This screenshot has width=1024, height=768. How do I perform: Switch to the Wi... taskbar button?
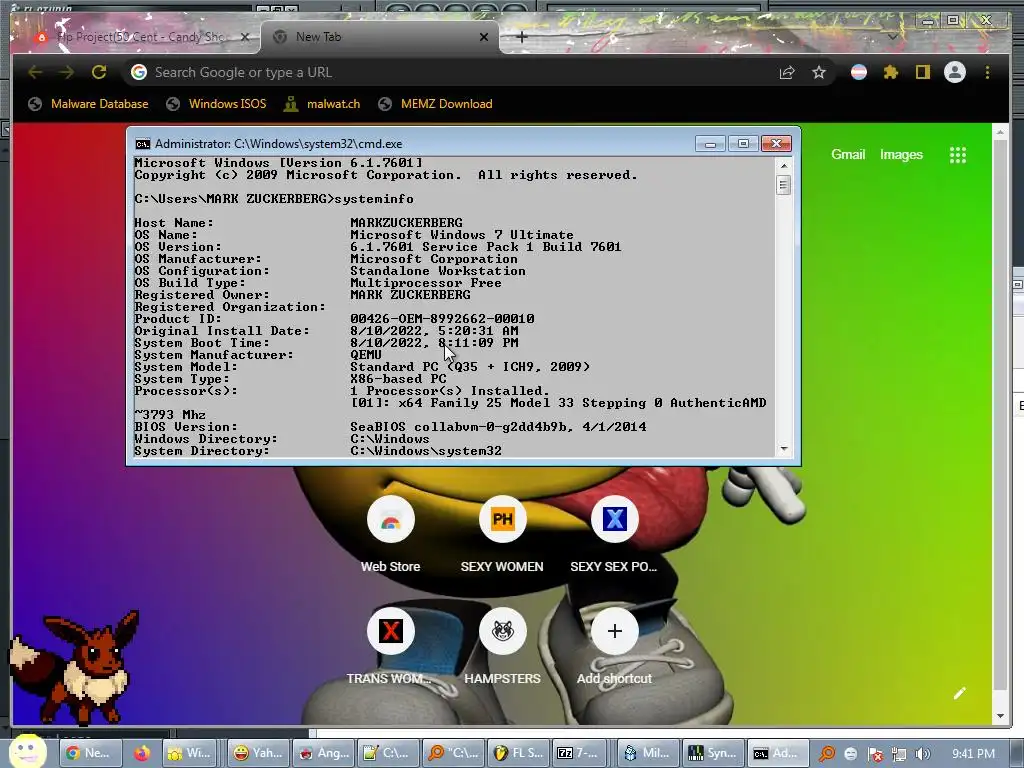pos(190,753)
